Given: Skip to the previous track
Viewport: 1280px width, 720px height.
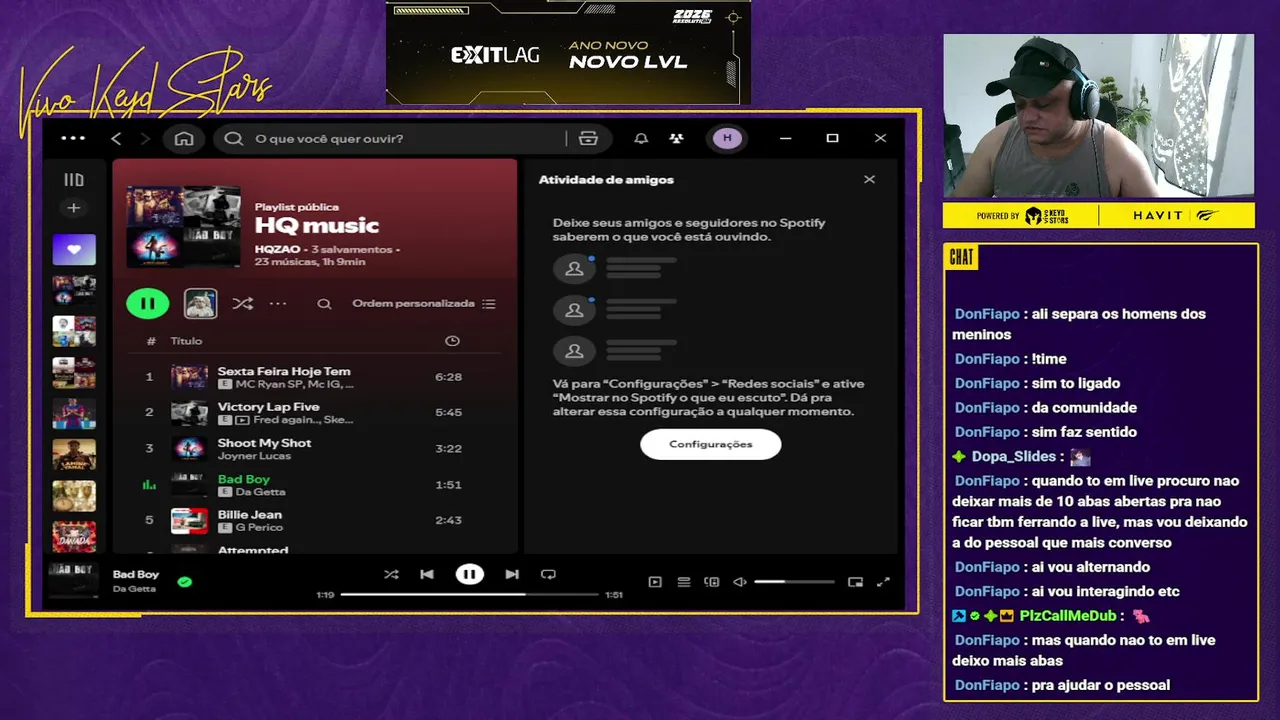Looking at the screenshot, I should click(427, 574).
